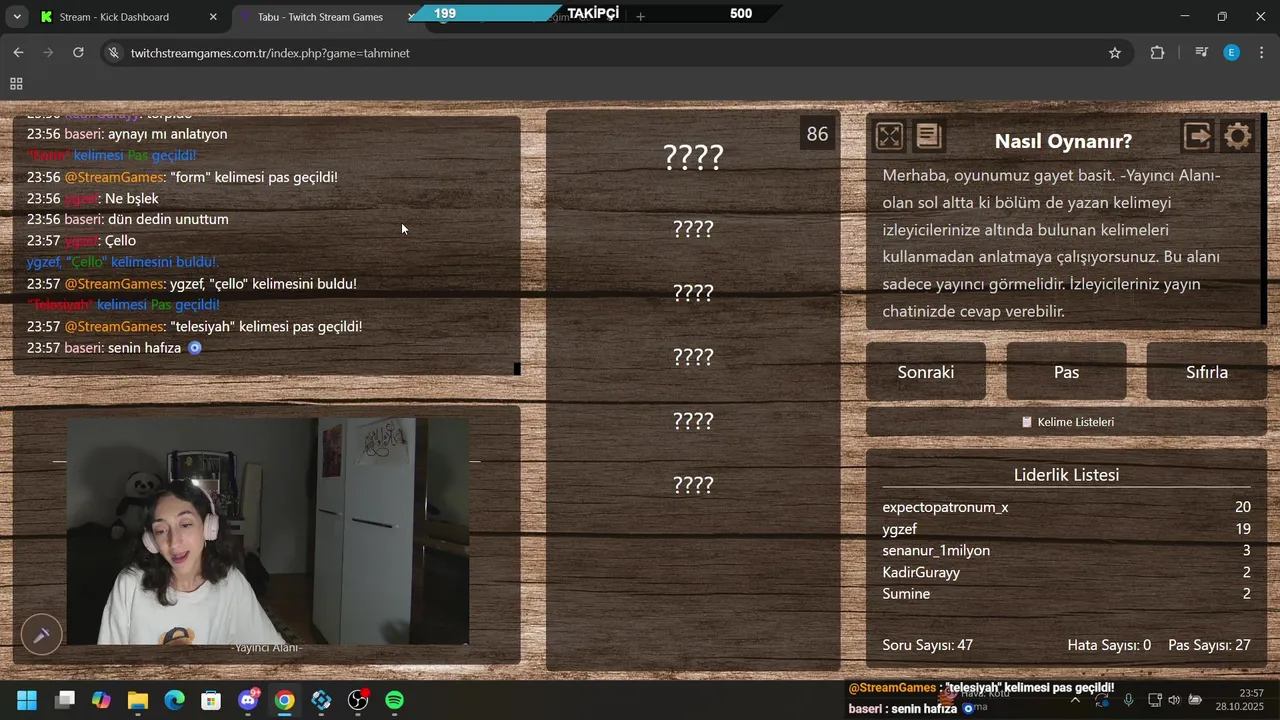Image resolution: width=1280 pixels, height=720 pixels.
Task: Open Task View in taskbar
Action: (65, 700)
